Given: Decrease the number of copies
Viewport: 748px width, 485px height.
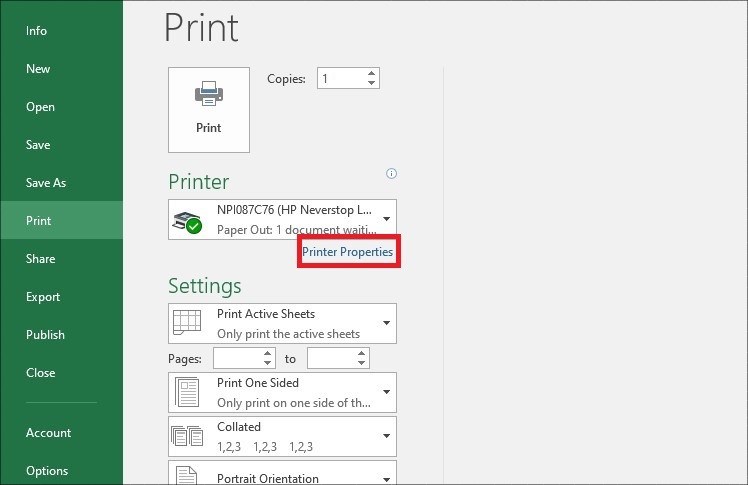Looking at the screenshot, I should pos(371,83).
